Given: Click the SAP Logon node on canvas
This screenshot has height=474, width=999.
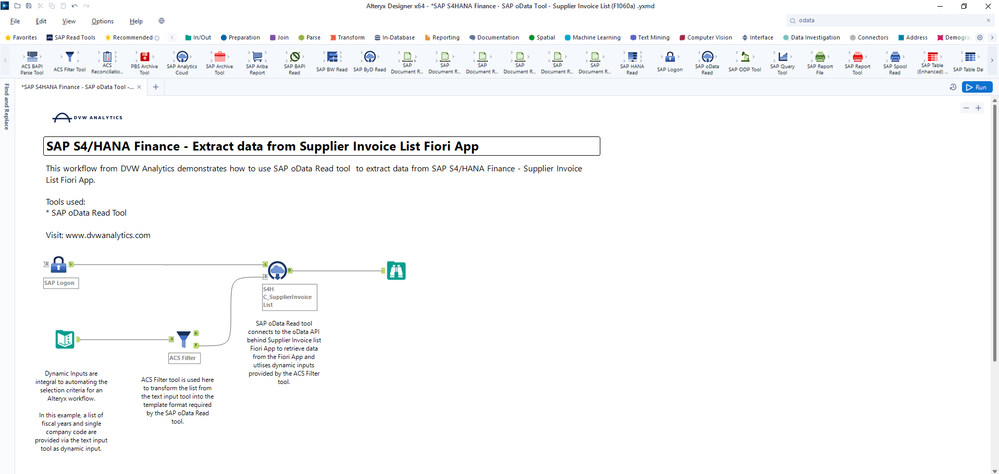Looking at the screenshot, I should coord(59,264).
